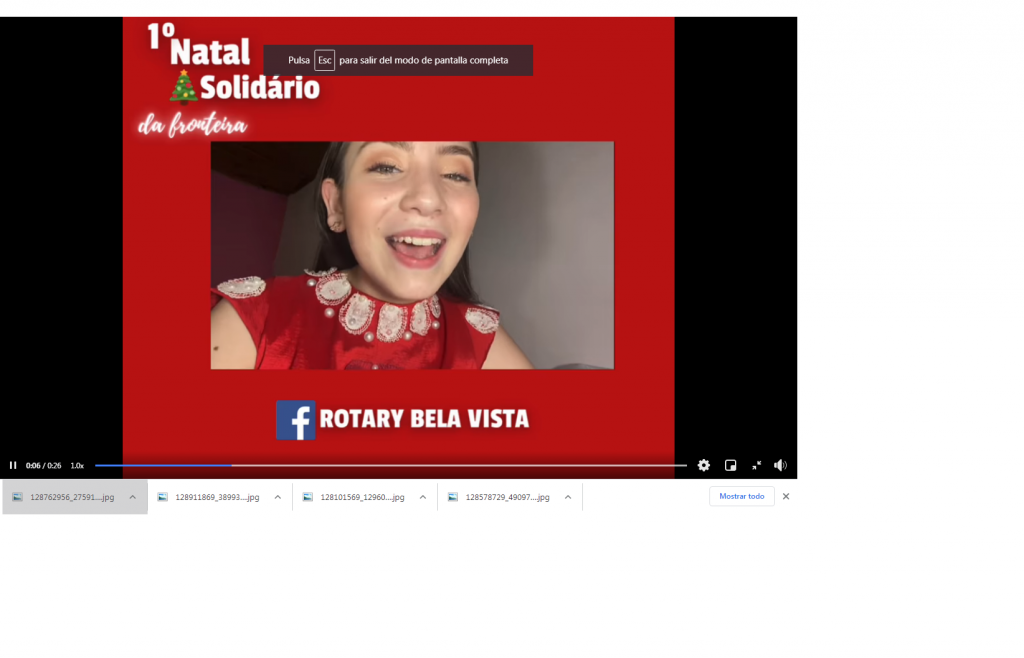Viewport: 1024px width, 658px height.
Task: Click the singer's video frame
Action: click(x=412, y=255)
